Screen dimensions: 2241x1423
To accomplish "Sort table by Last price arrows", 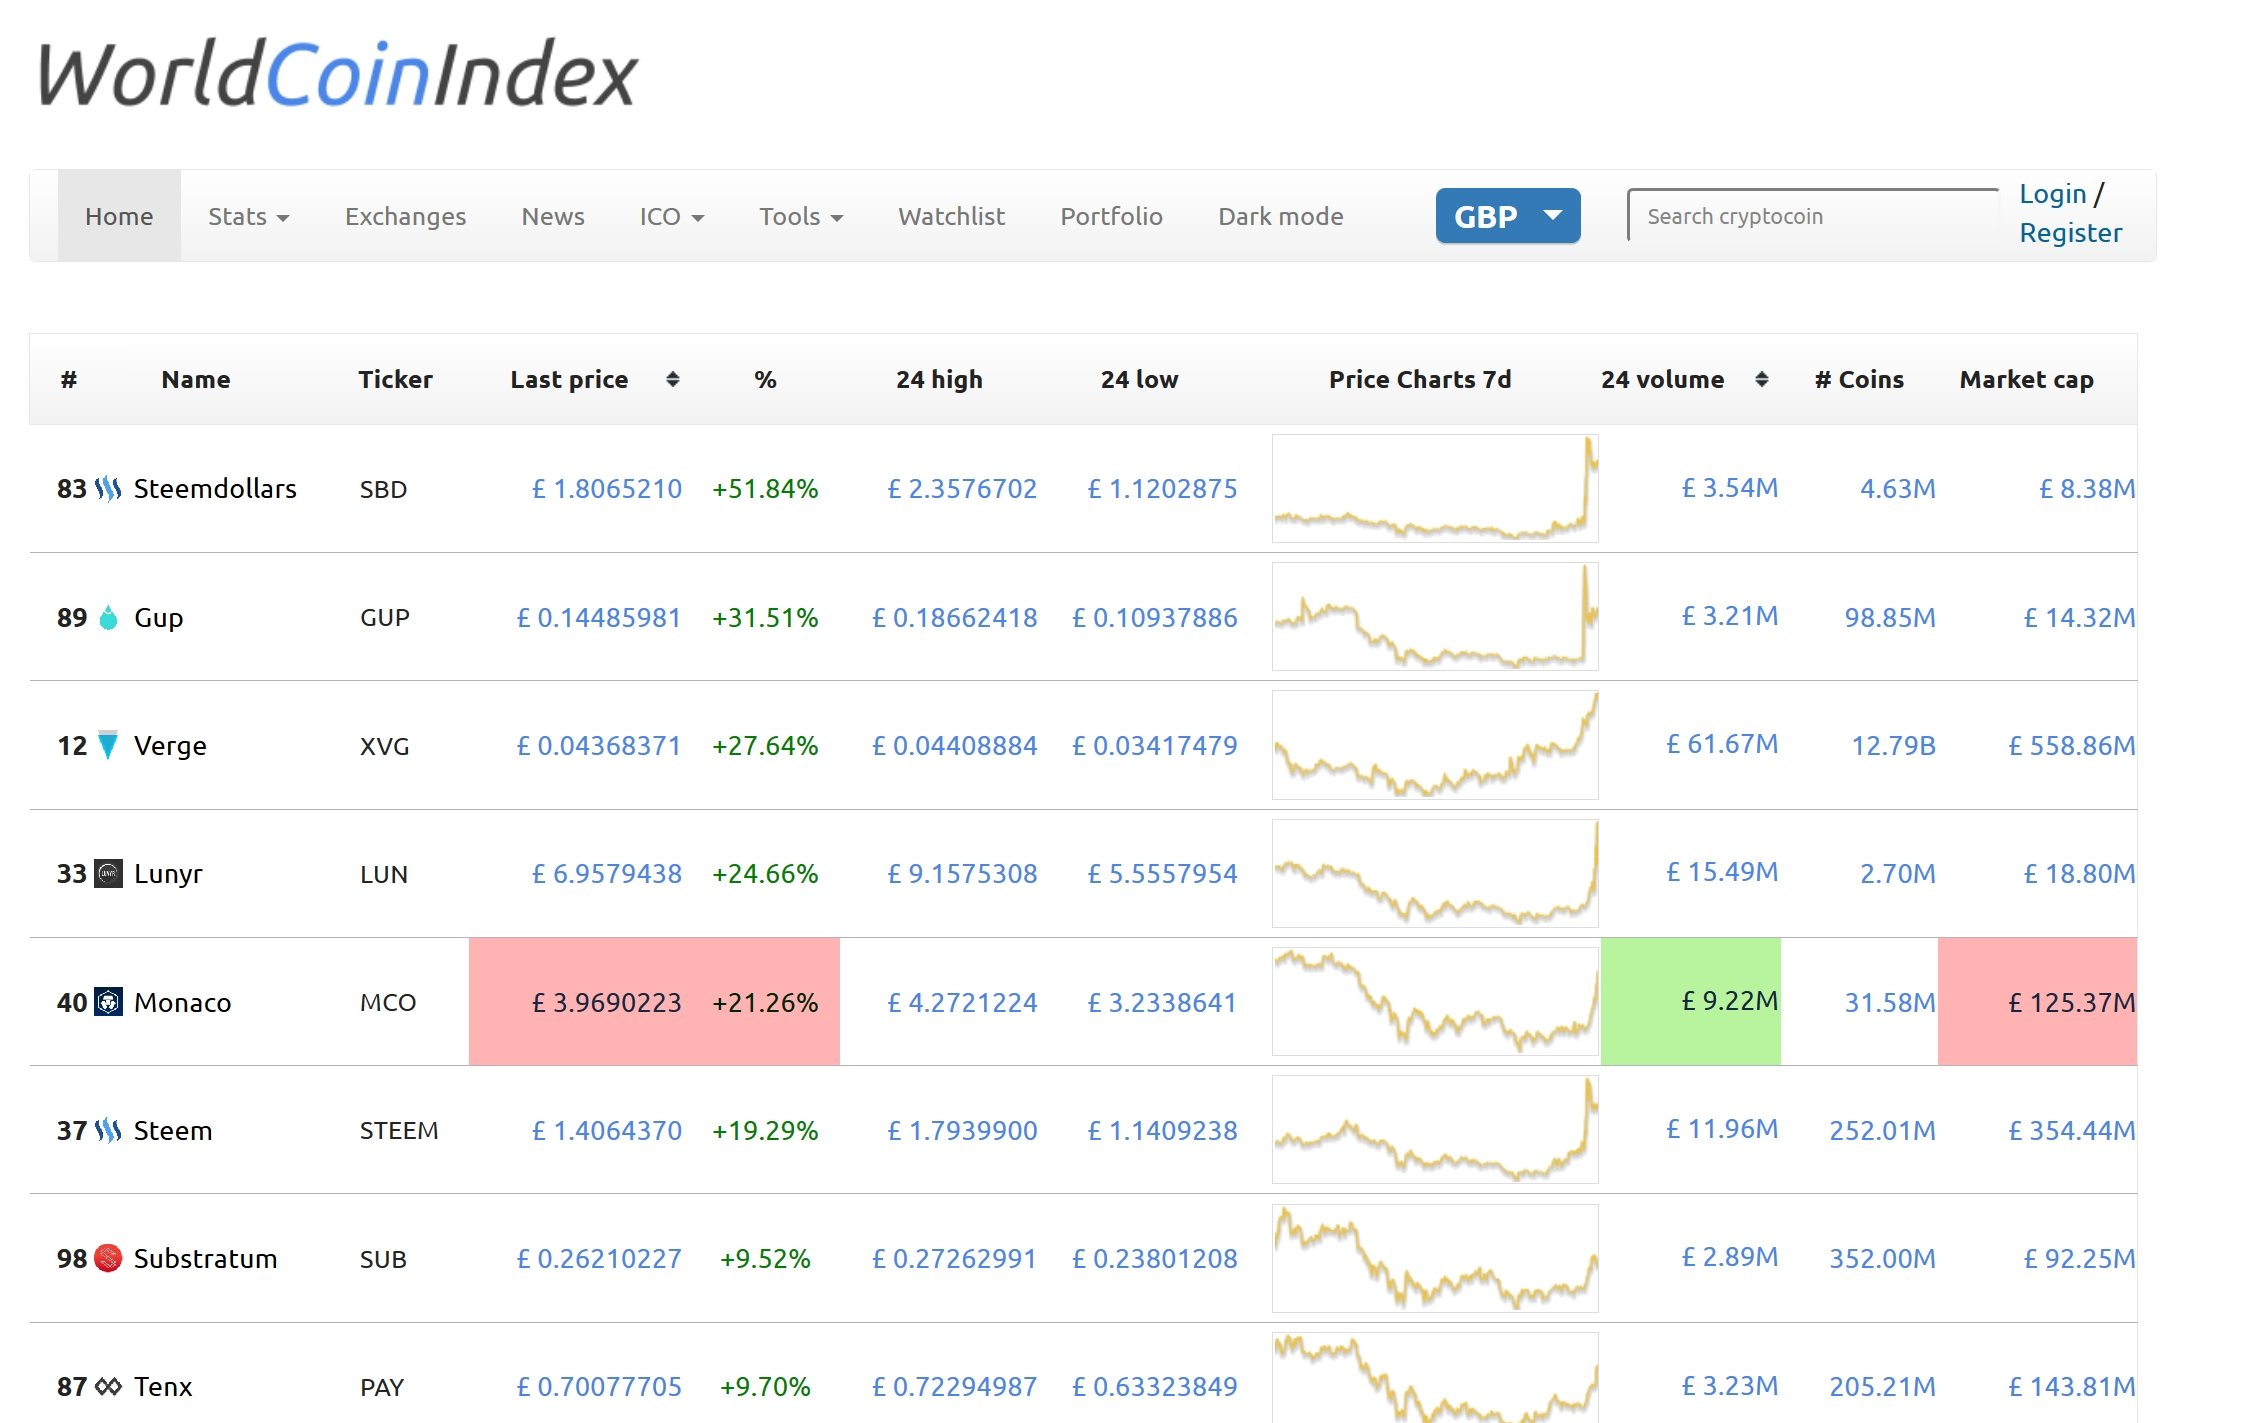I will click(x=673, y=379).
